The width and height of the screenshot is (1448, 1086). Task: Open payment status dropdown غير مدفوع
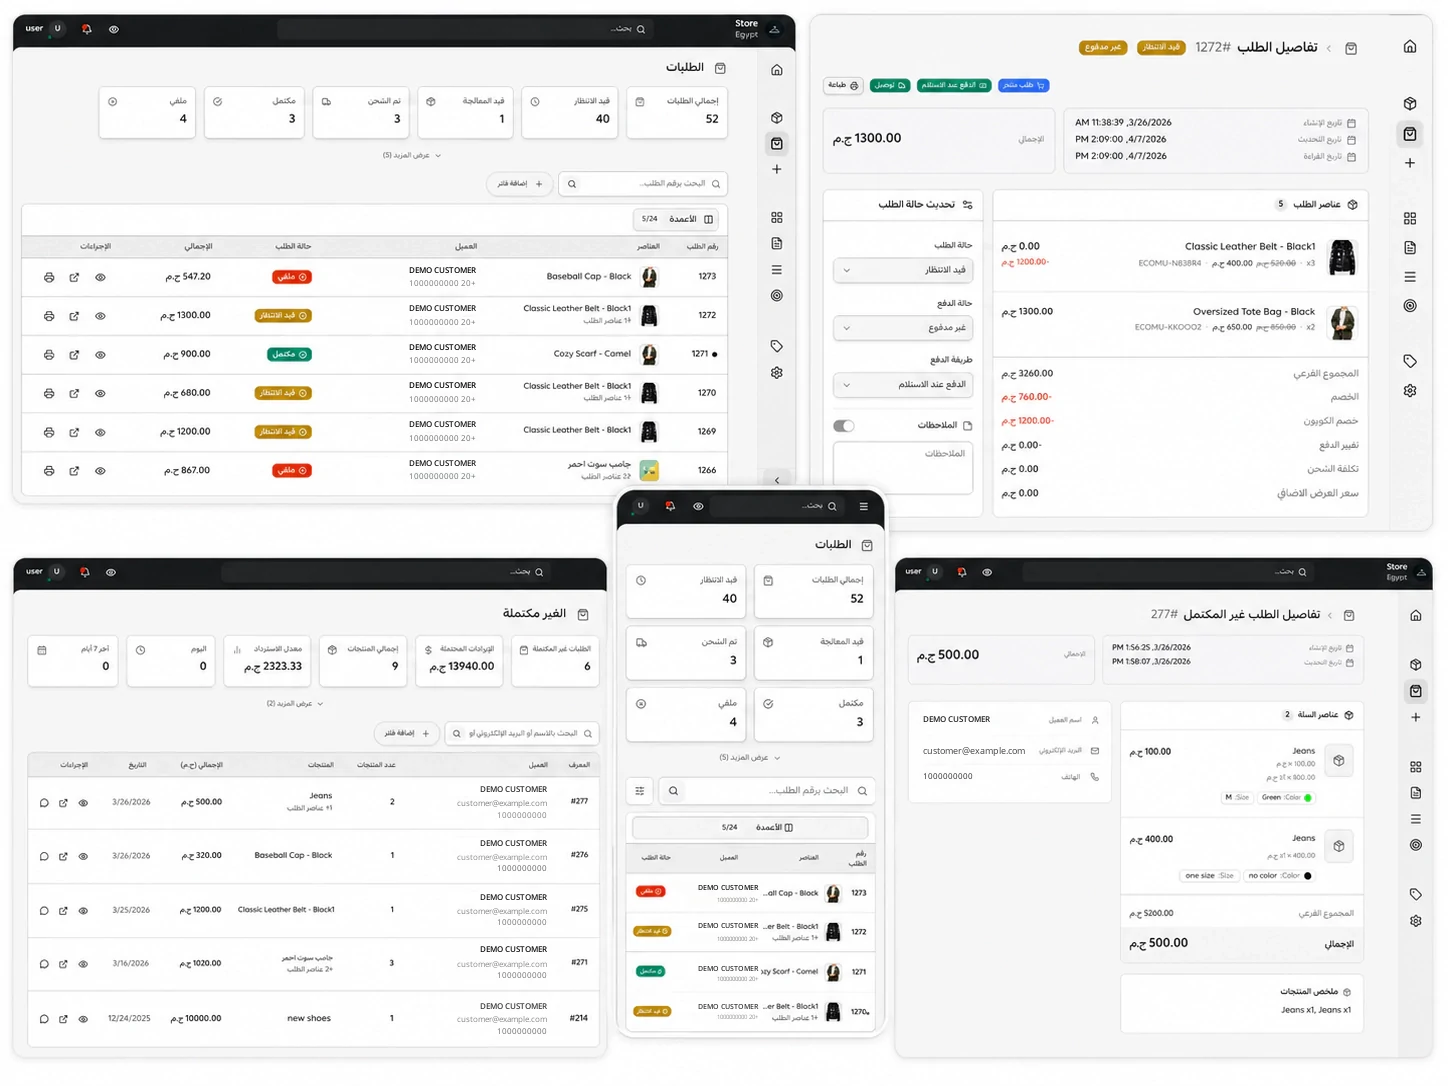click(x=903, y=328)
